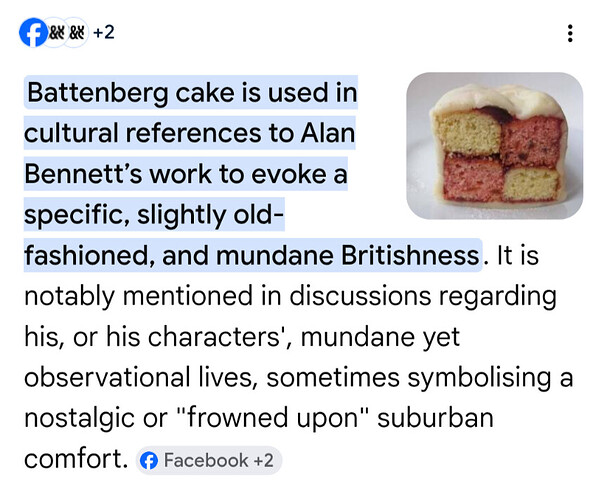Click the +2 count beside the top source icons
606x500 pixels.
point(103,33)
